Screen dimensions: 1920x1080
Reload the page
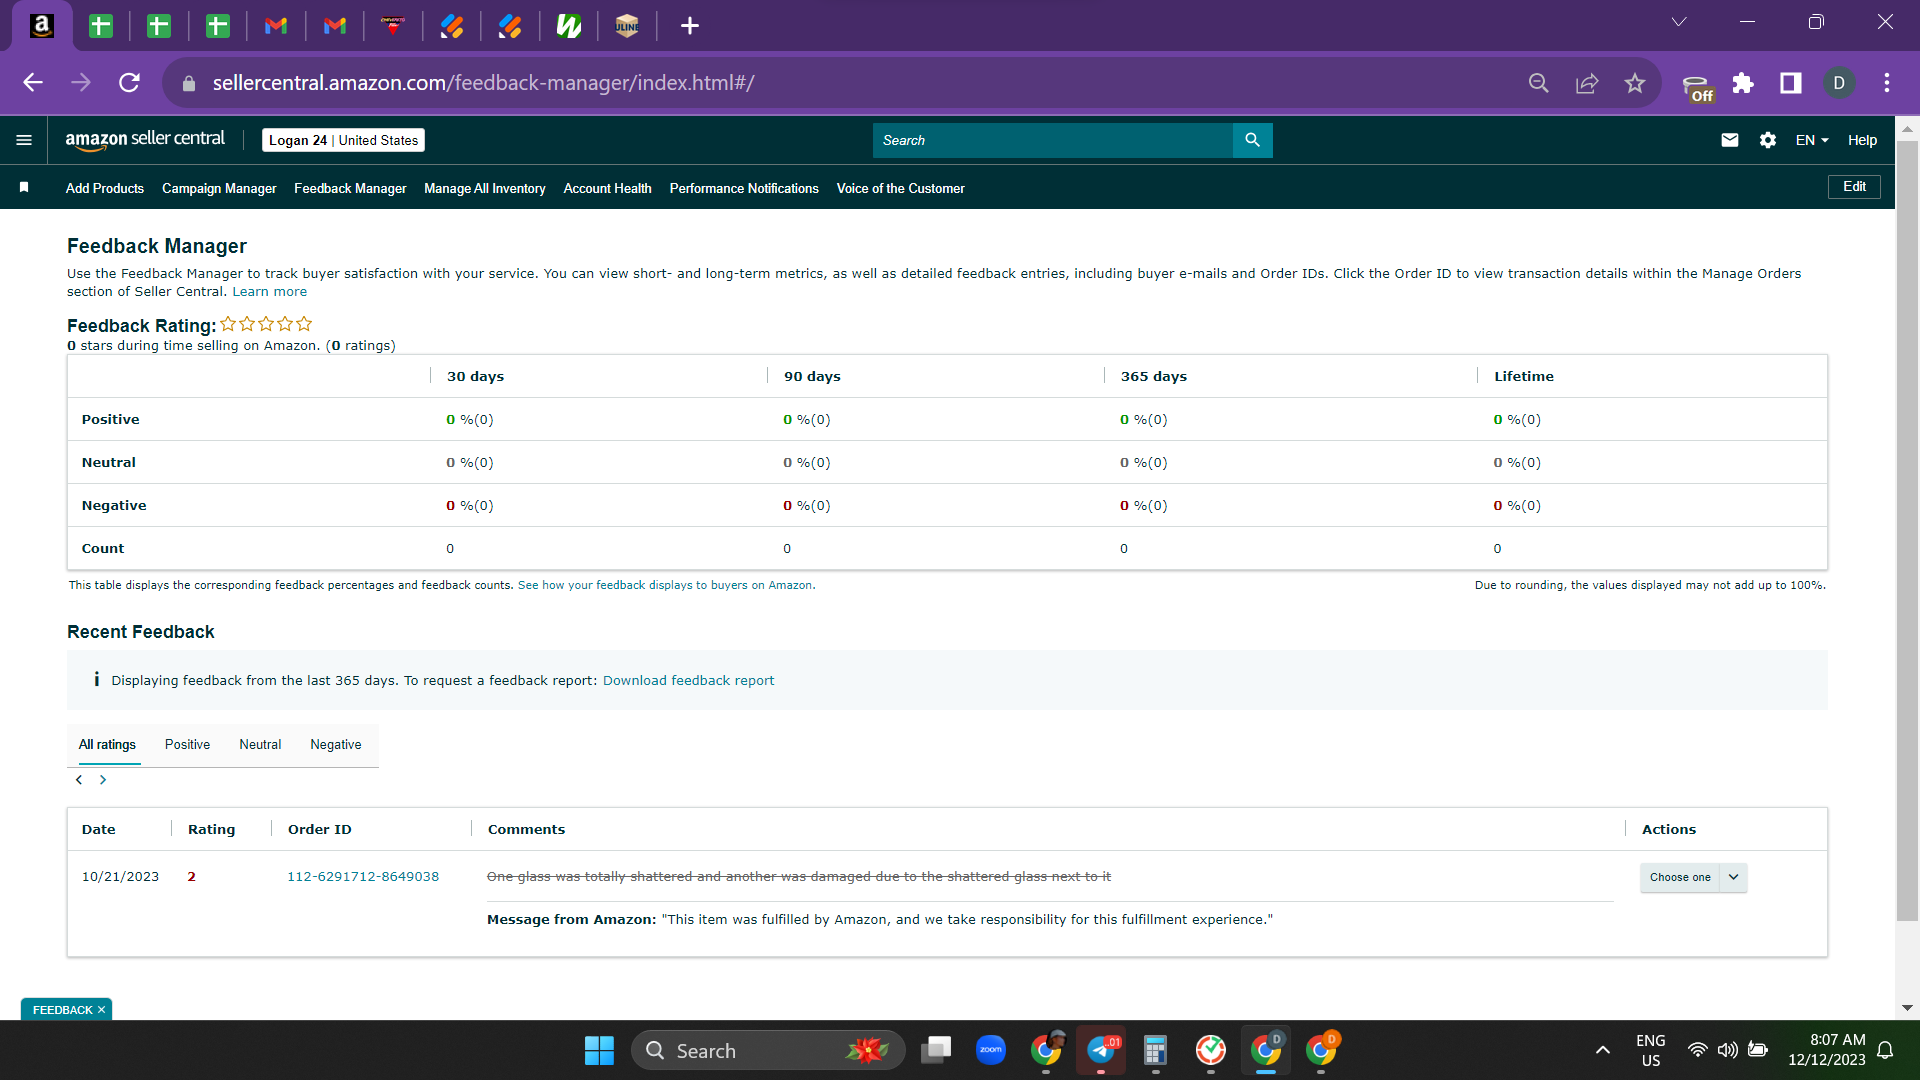(129, 83)
